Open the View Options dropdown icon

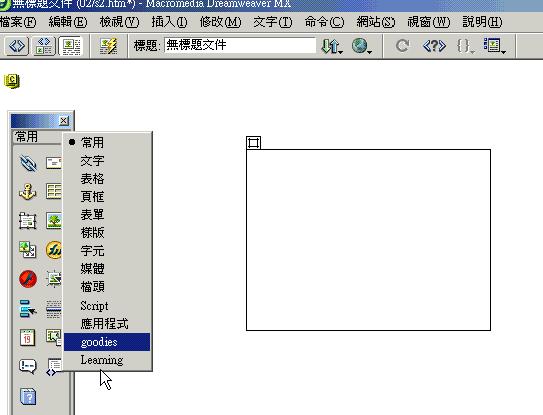click(x=495, y=46)
